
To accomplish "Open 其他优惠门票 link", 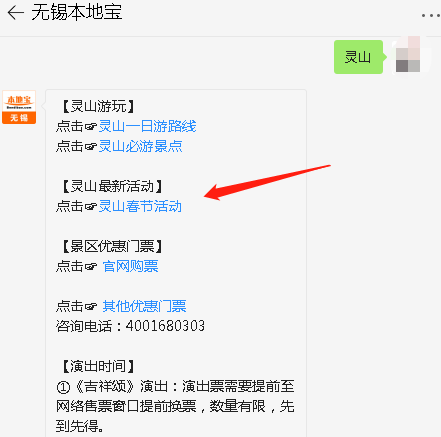I will pyautogui.click(x=144, y=306).
